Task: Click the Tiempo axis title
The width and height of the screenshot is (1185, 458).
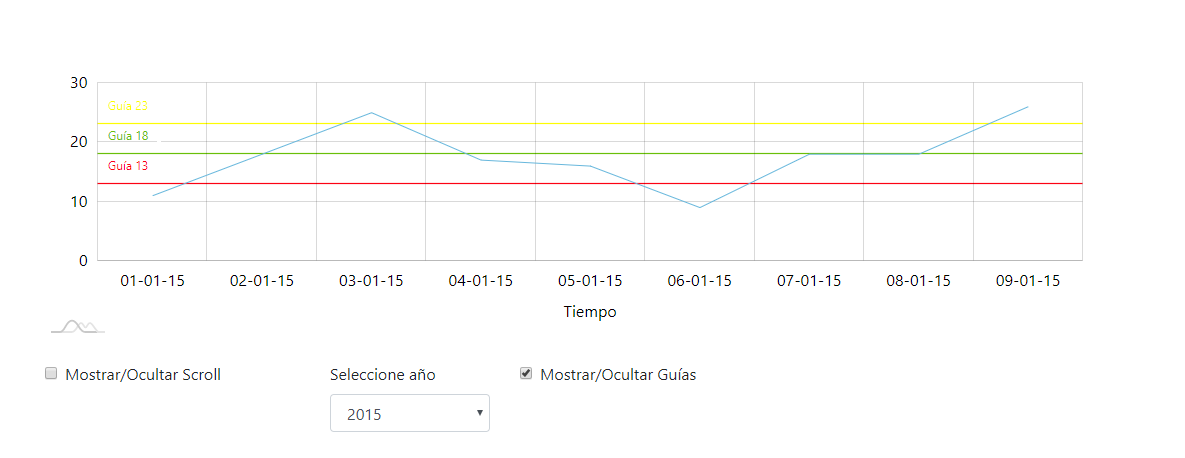Action: click(590, 312)
